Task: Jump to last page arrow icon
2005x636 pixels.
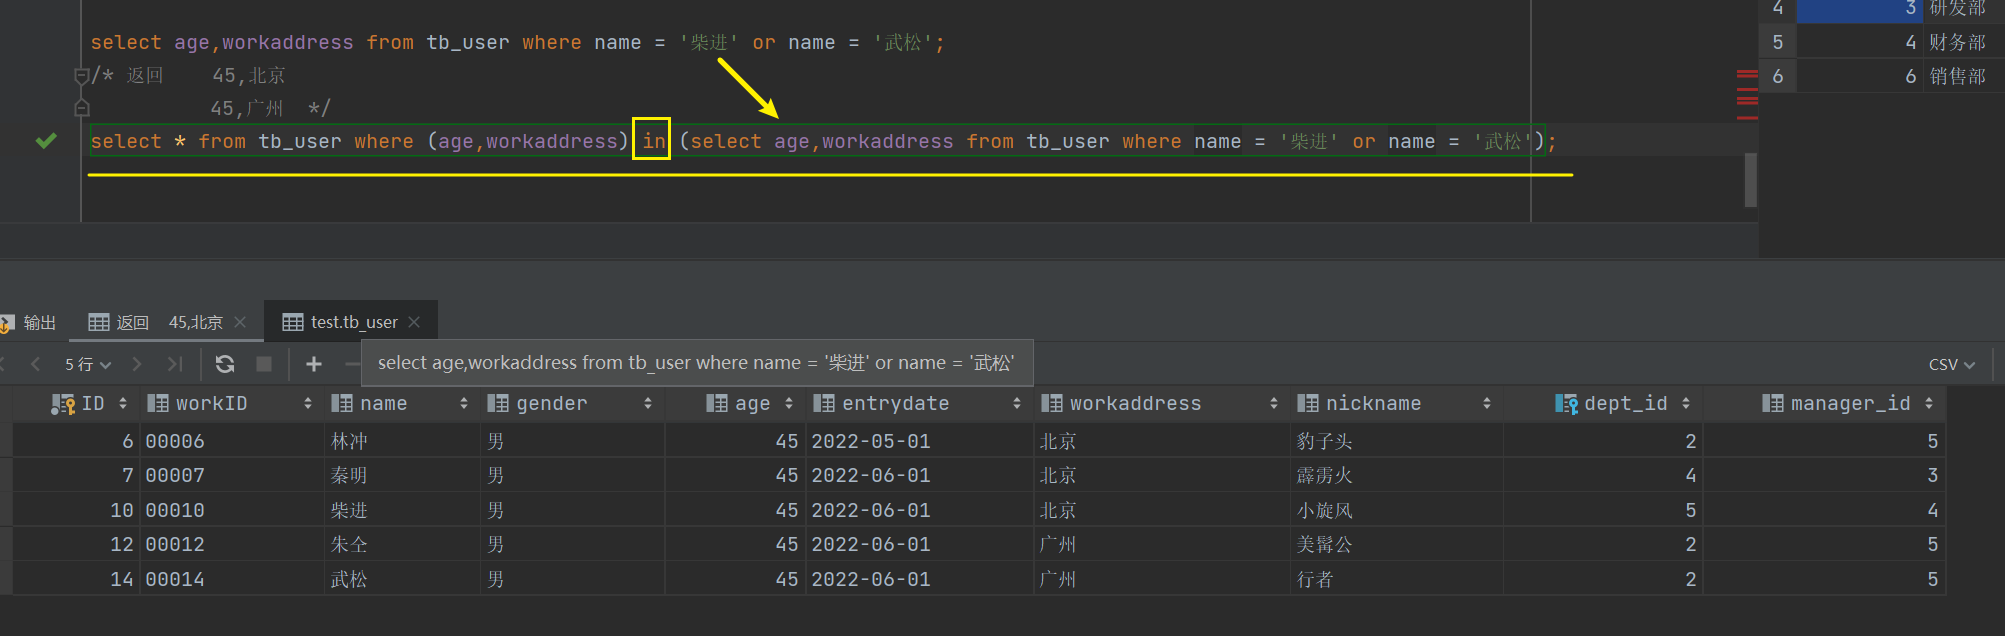Action: pyautogui.click(x=175, y=364)
